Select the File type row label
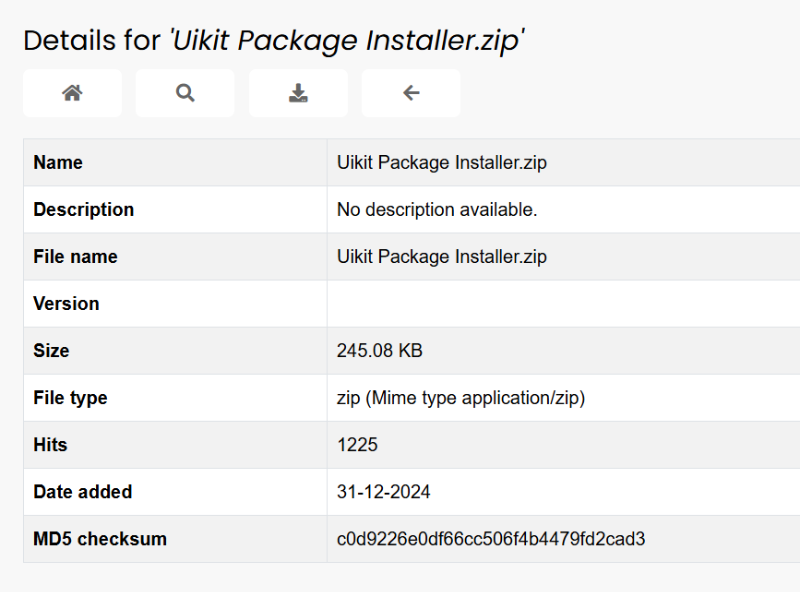Screen dimensions: 800x592 pos(70,398)
